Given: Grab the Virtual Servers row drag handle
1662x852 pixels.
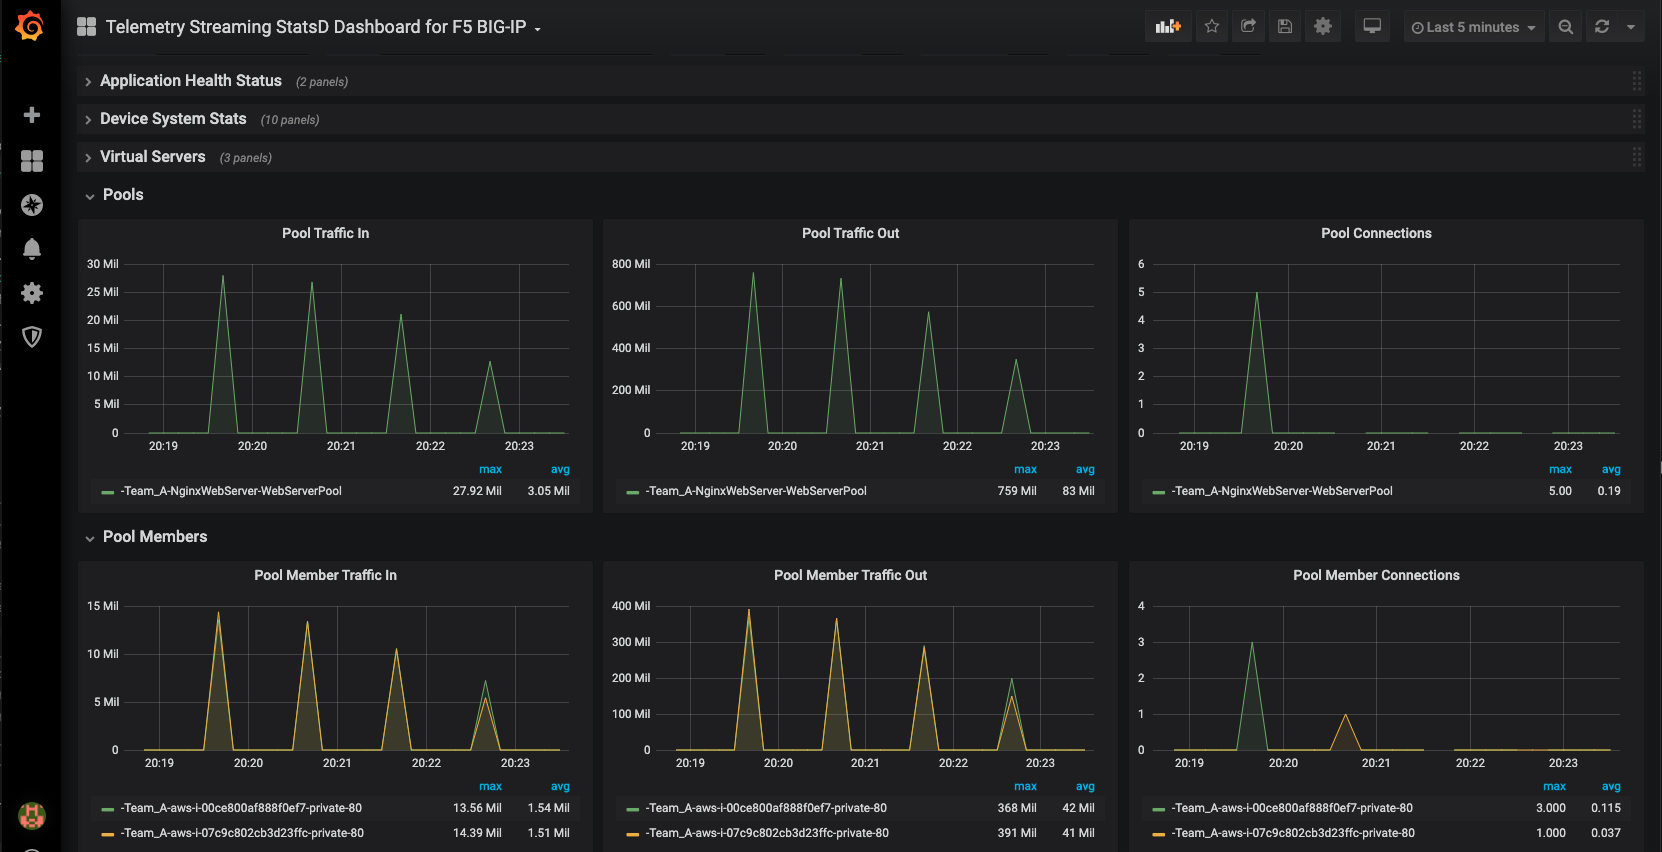Looking at the screenshot, I should pos(1636,157).
